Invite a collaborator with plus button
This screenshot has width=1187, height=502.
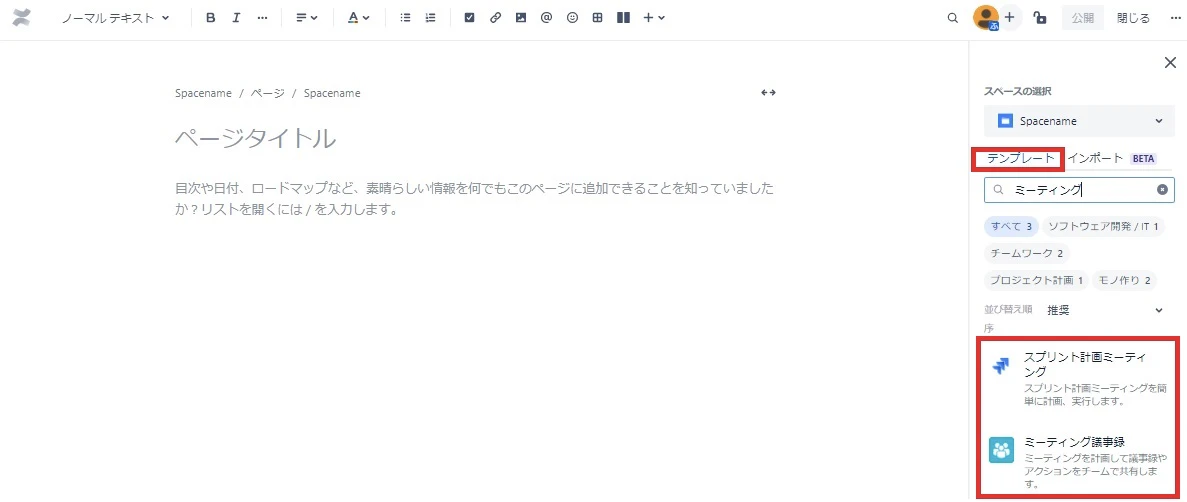[1009, 18]
